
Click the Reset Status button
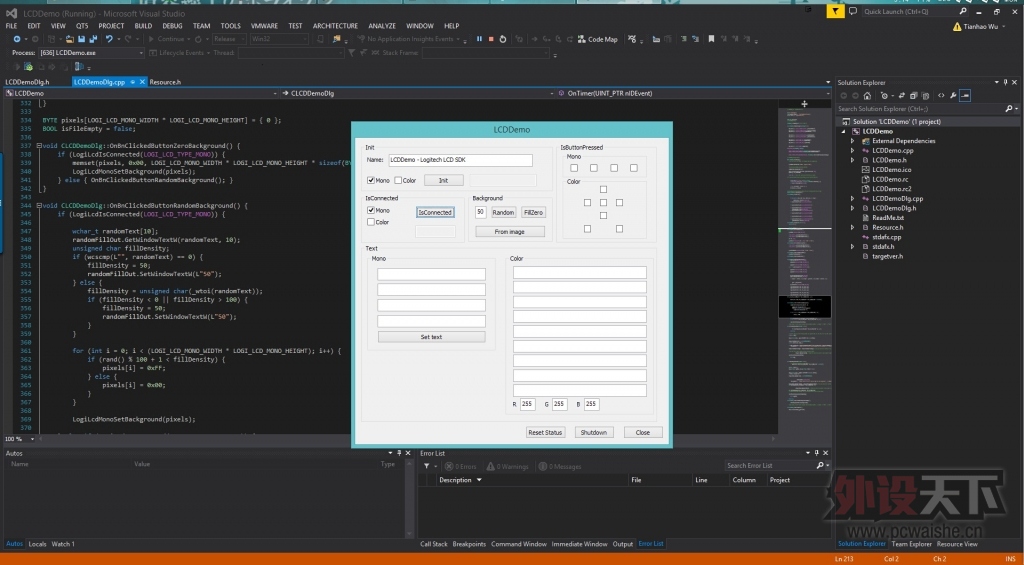tap(545, 432)
